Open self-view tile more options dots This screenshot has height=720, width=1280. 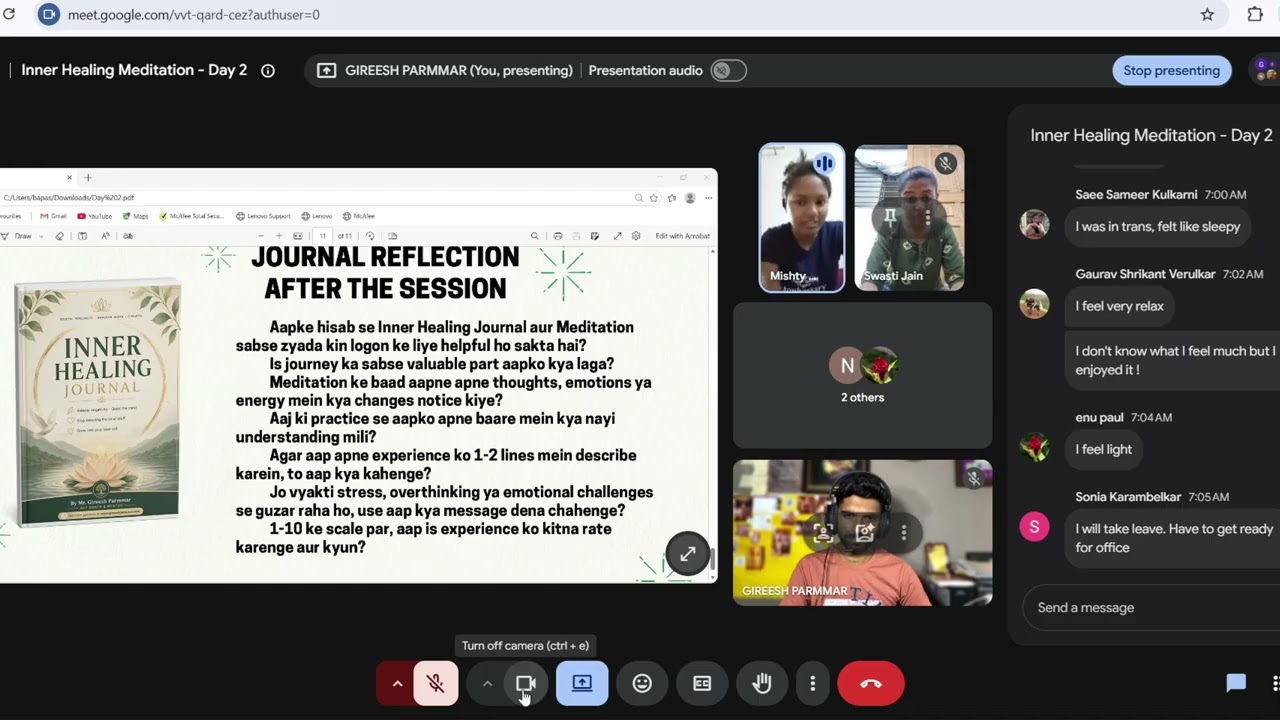click(x=904, y=533)
